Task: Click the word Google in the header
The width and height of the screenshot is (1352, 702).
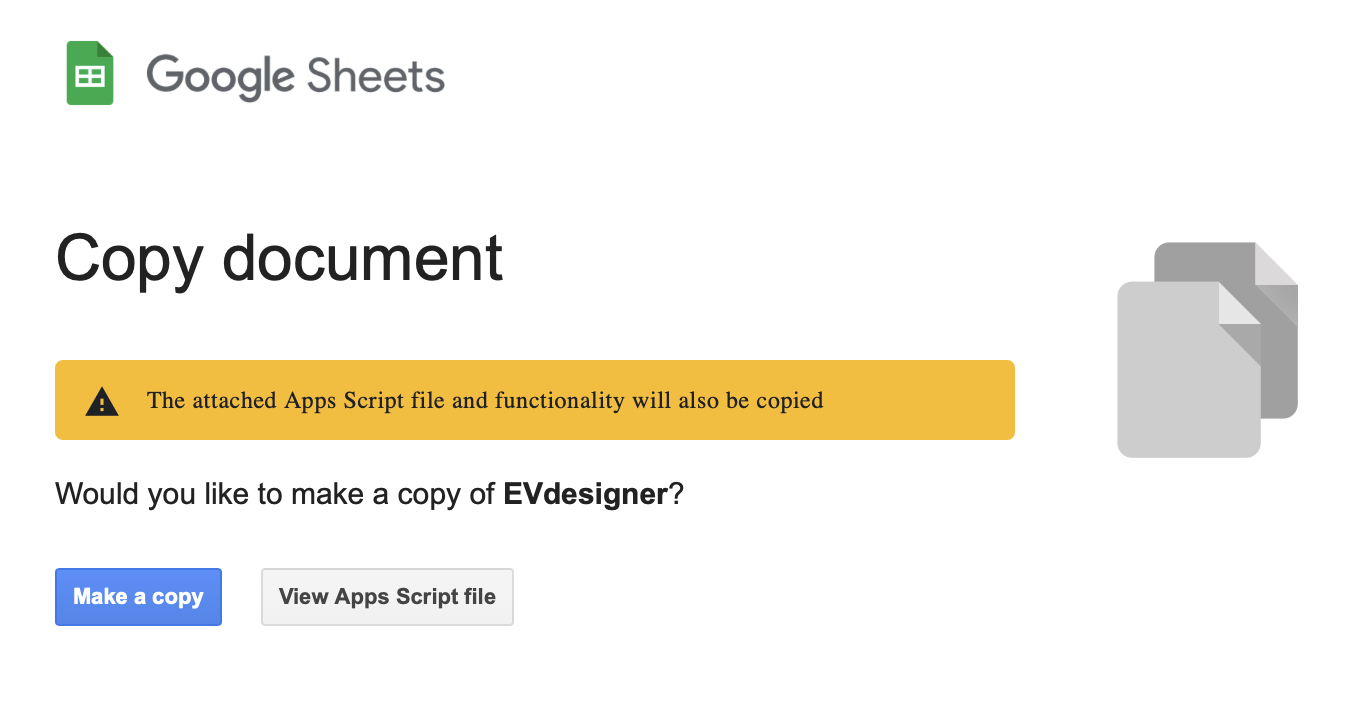Action: coord(220,76)
